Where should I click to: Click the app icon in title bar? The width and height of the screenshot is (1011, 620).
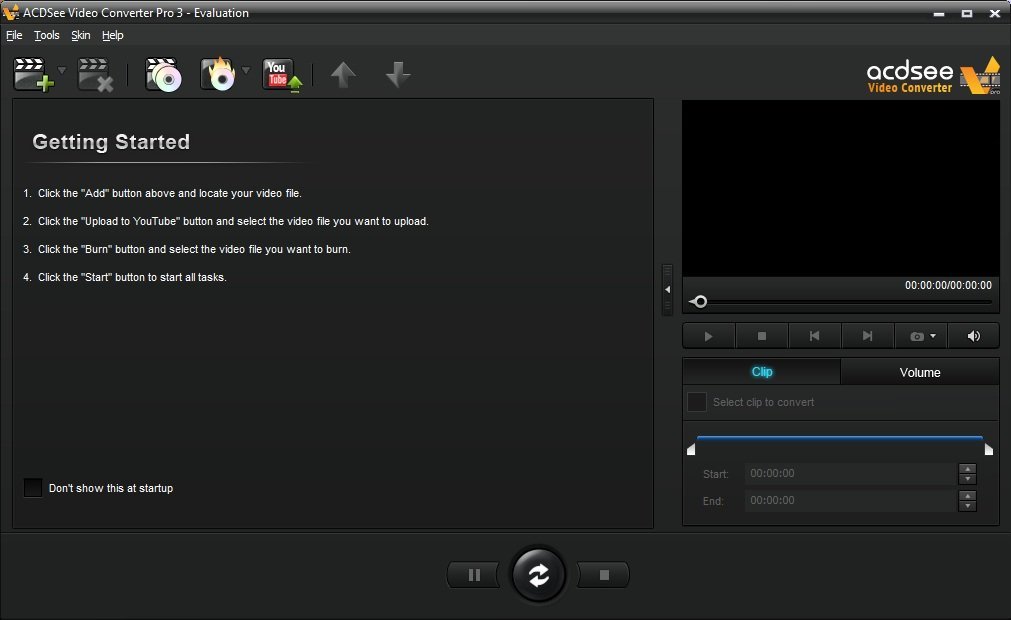11,12
